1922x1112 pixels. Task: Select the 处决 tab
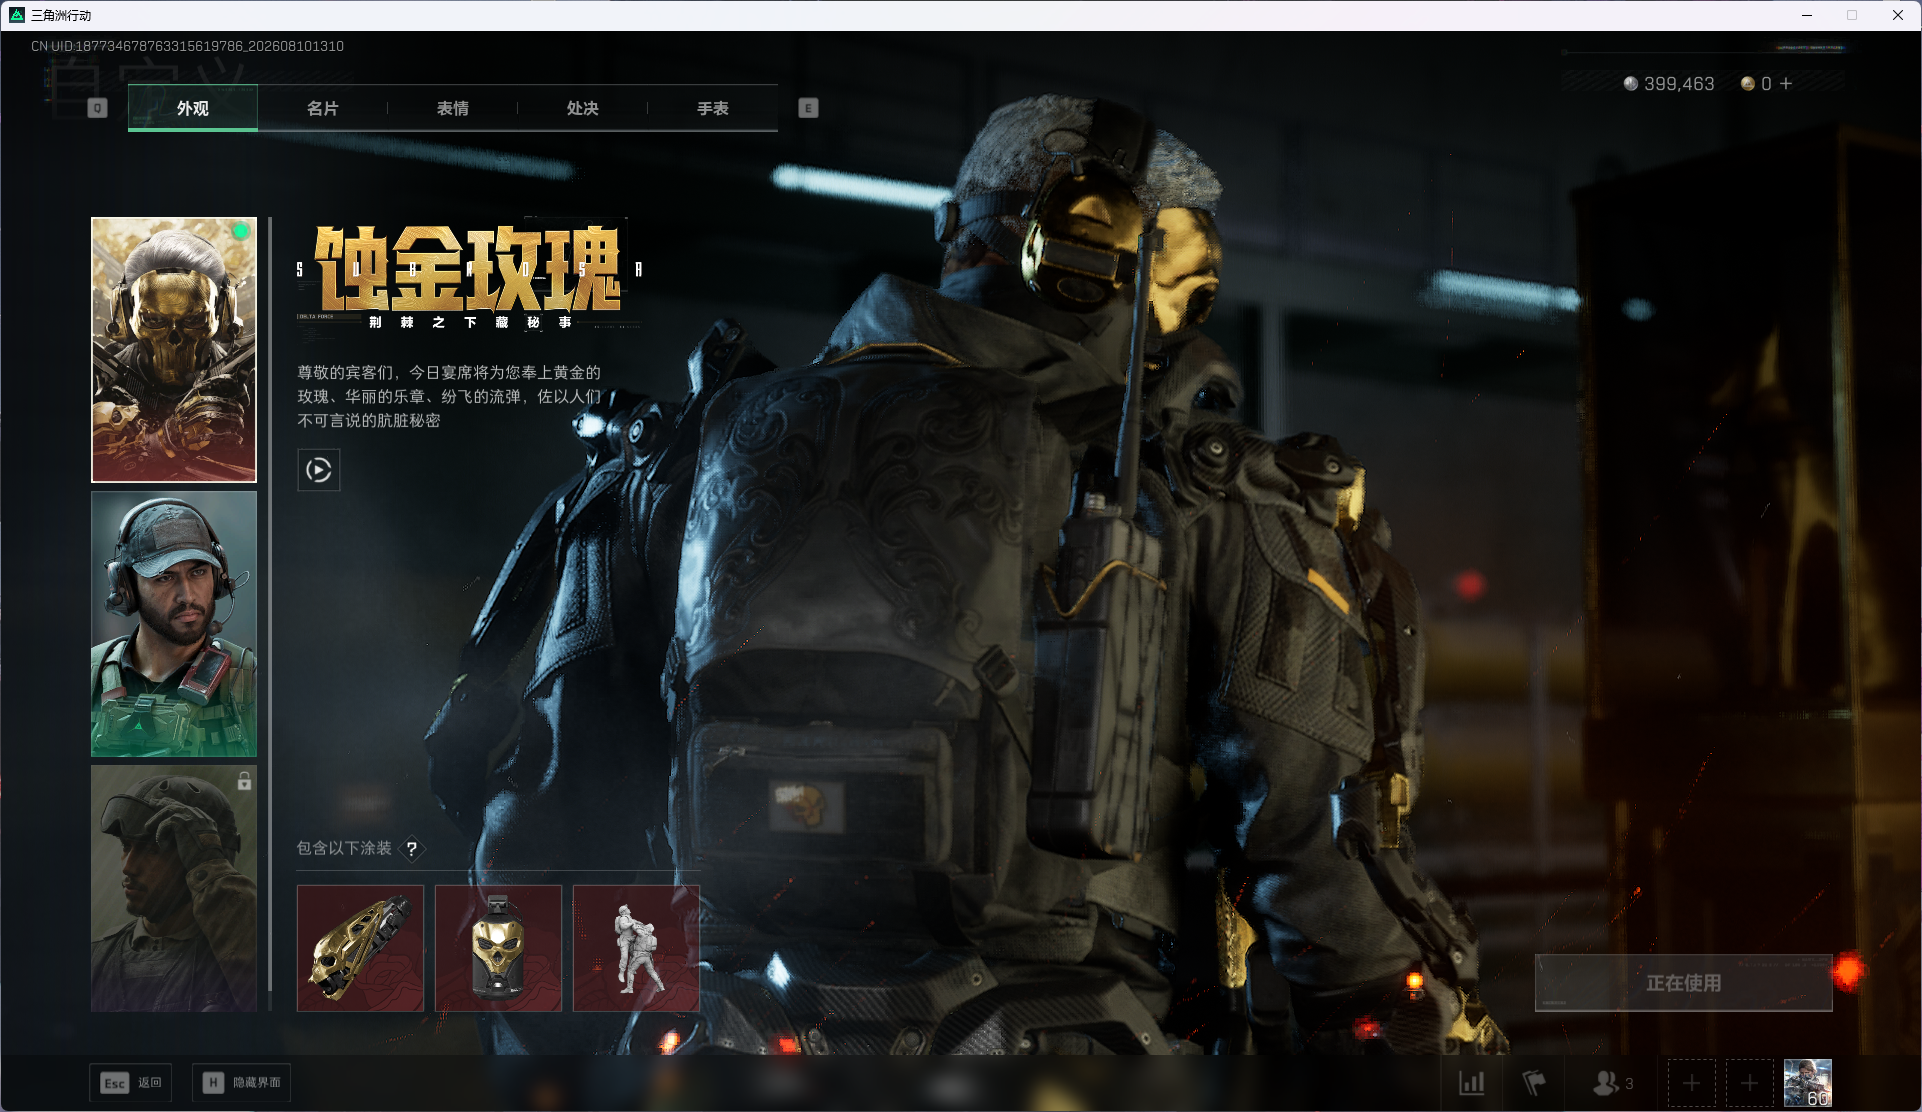click(582, 108)
